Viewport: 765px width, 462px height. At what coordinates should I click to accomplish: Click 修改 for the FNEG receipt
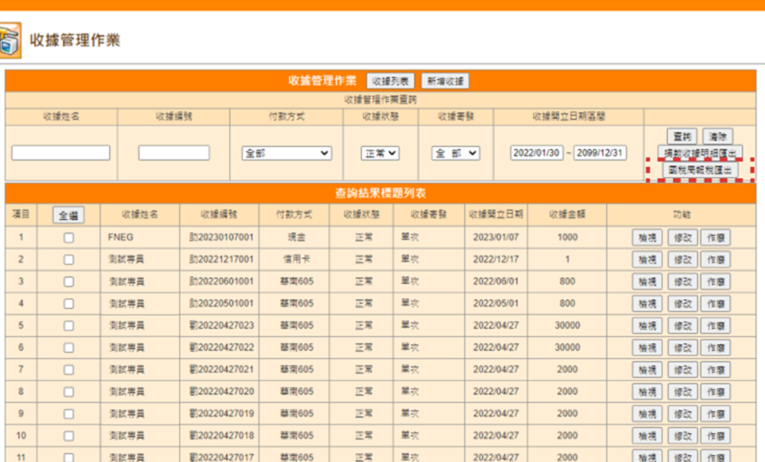(683, 238)
